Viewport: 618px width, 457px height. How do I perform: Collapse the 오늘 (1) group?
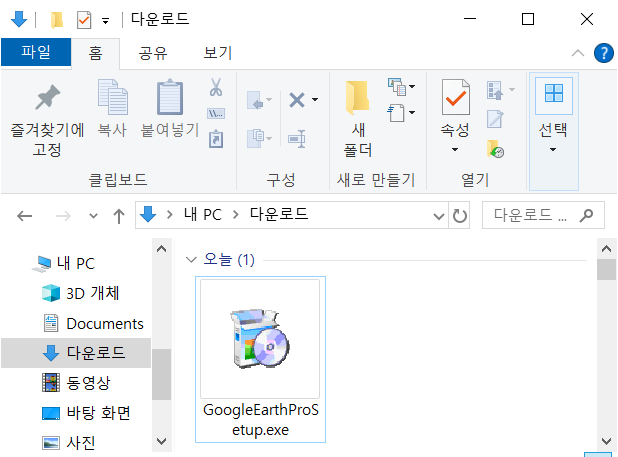click(x=191, y=260)
